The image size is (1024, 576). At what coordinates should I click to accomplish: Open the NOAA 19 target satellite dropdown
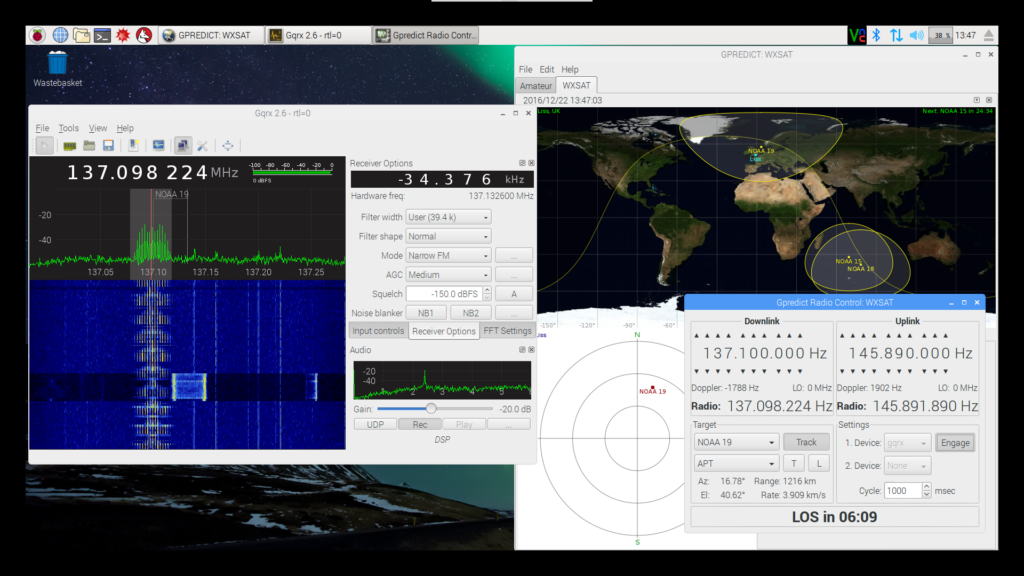click(x=735, y=442)
